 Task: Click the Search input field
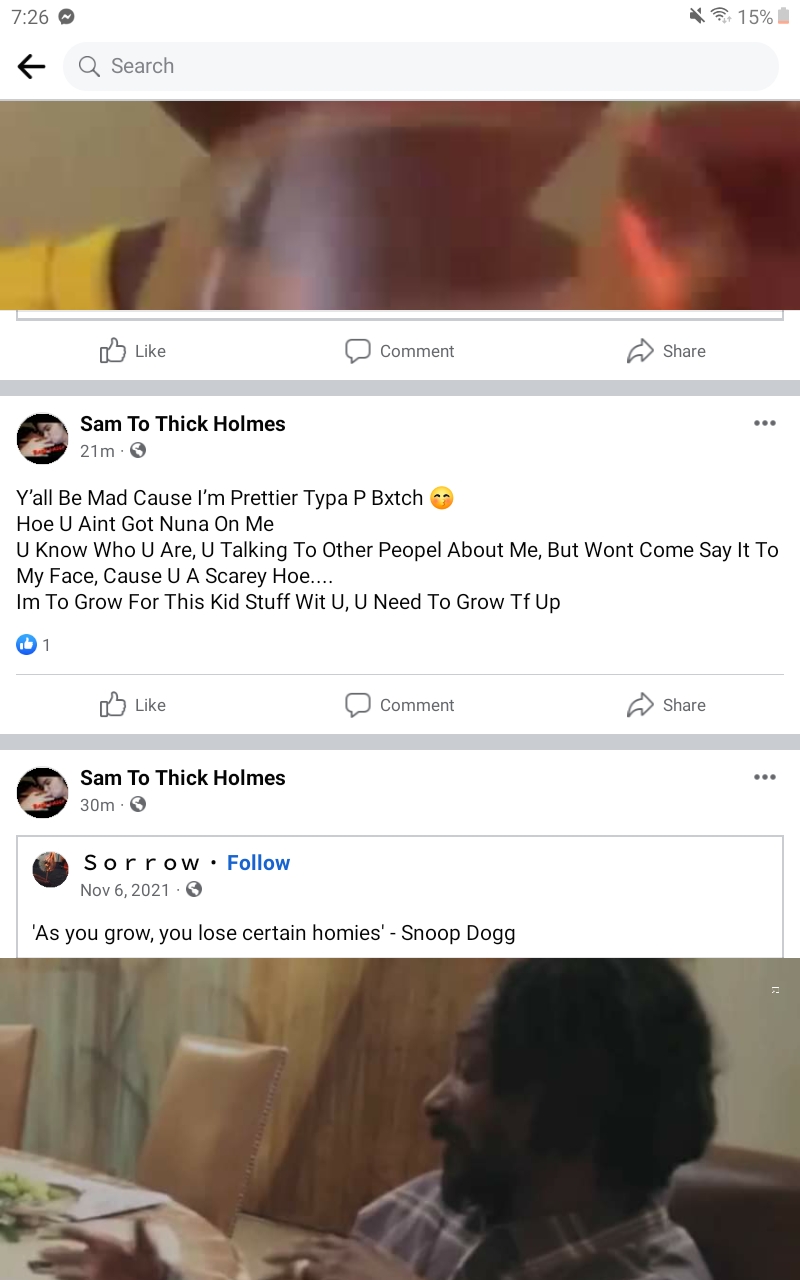[x=421, y=67]
